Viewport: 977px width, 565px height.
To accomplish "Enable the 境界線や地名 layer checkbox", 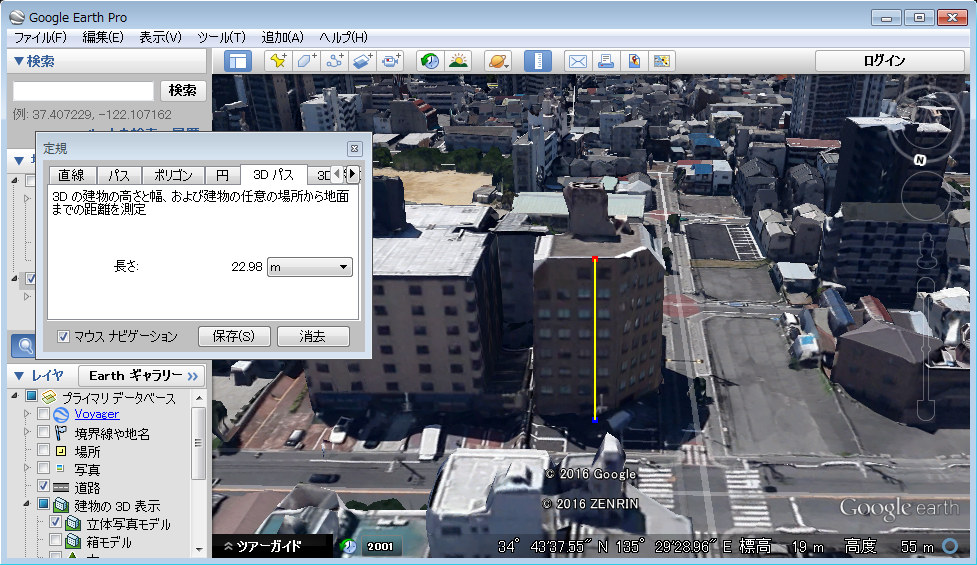I will 43,432.
